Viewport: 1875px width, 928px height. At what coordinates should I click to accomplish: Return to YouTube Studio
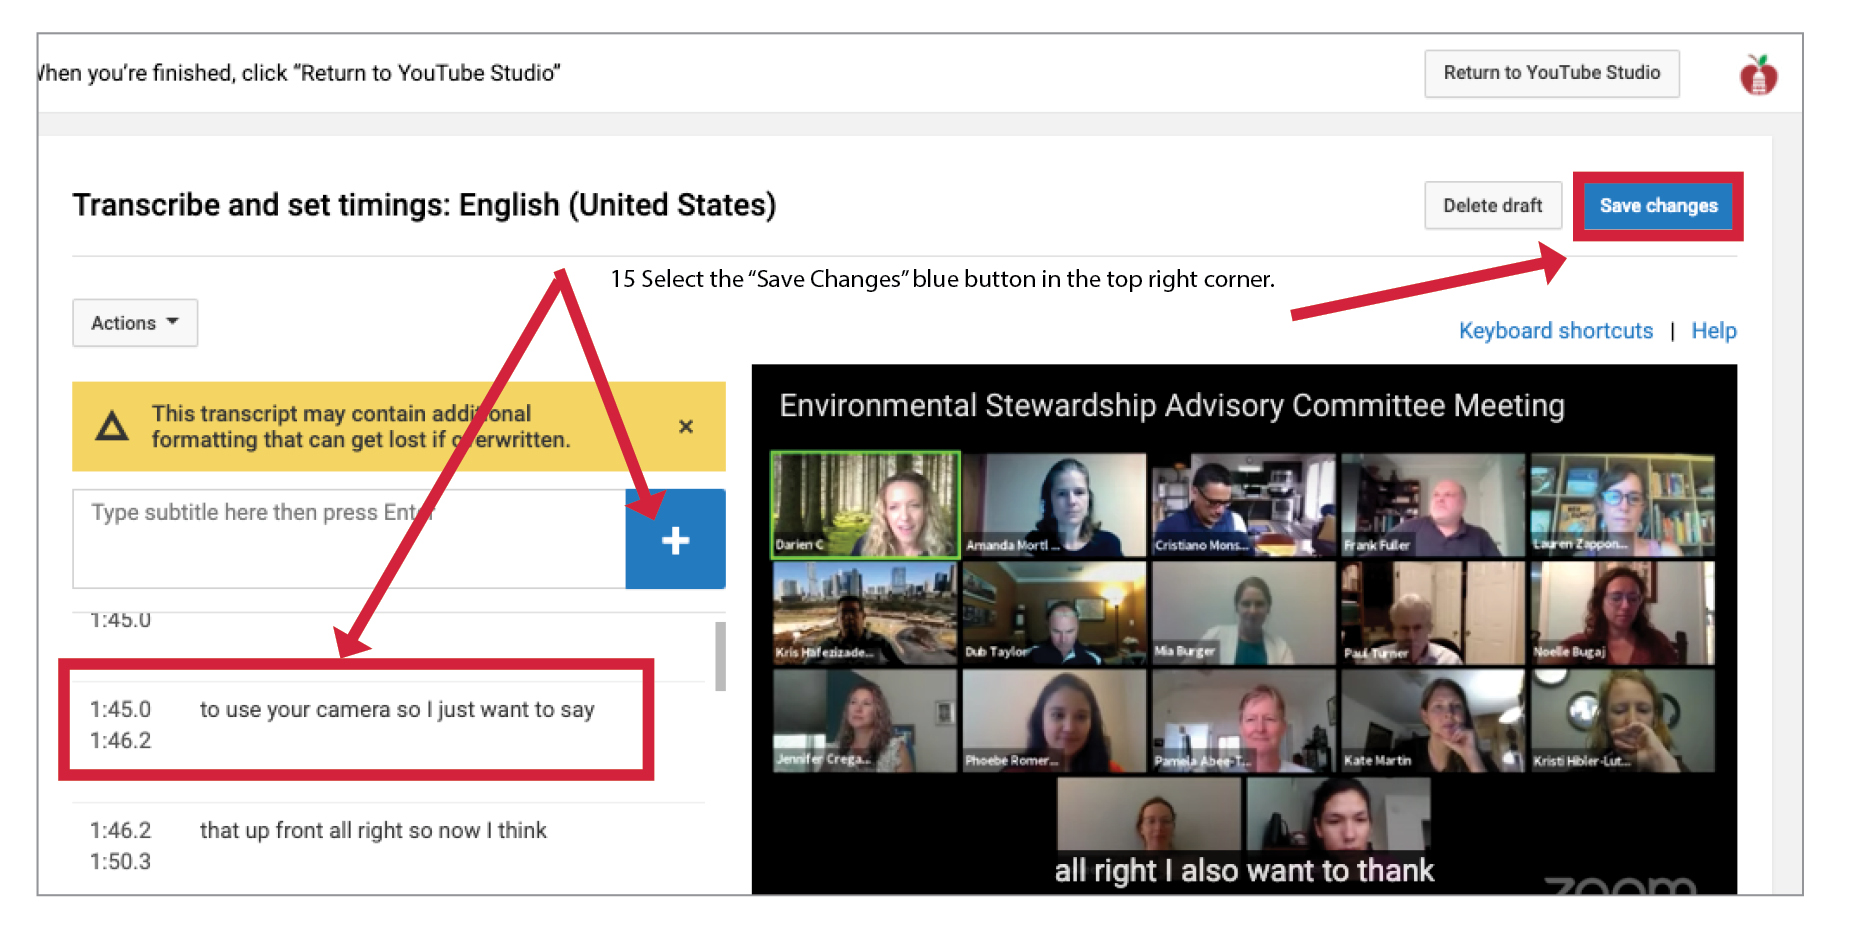(1551, 73)
